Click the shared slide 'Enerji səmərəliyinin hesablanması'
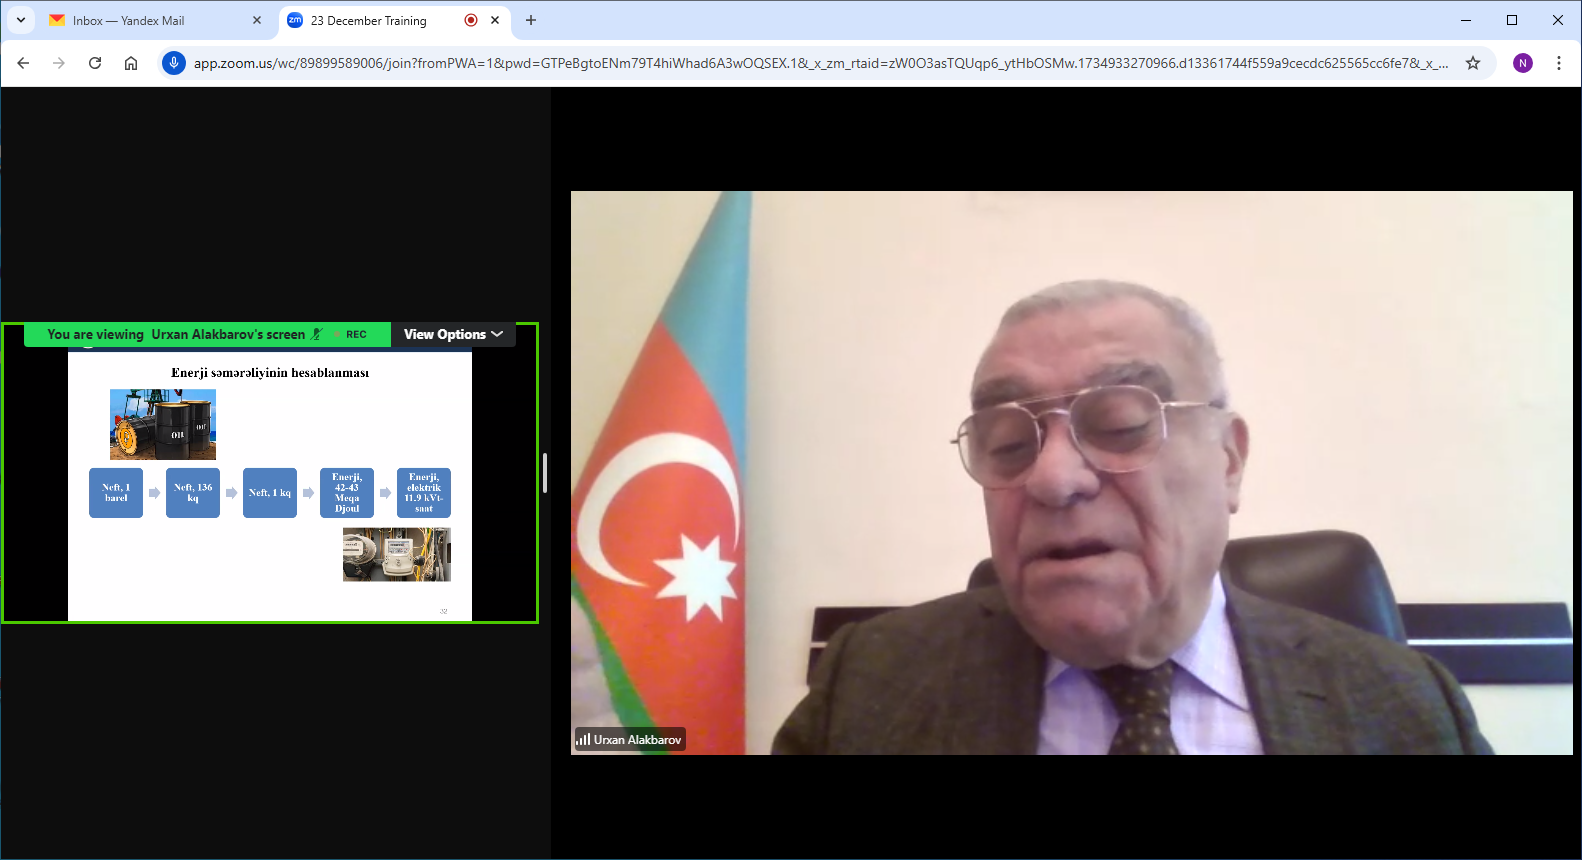 270,485
